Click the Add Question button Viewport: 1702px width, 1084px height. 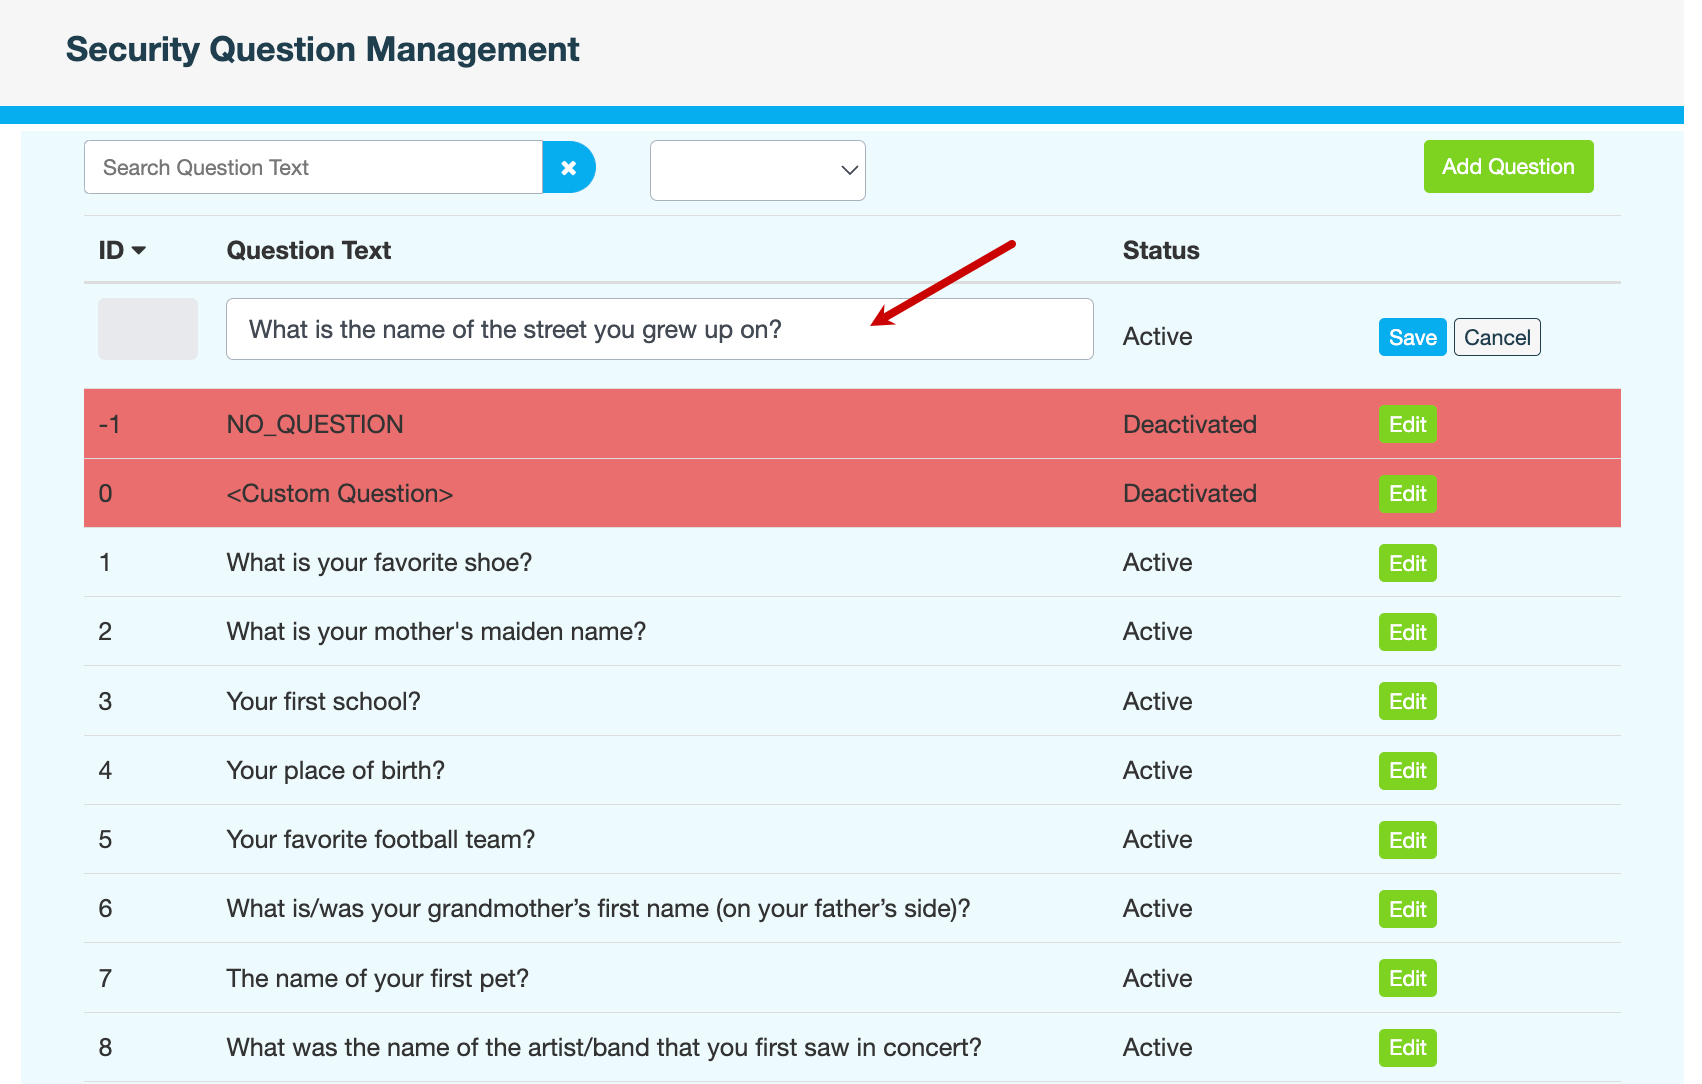coord(1507,167)
